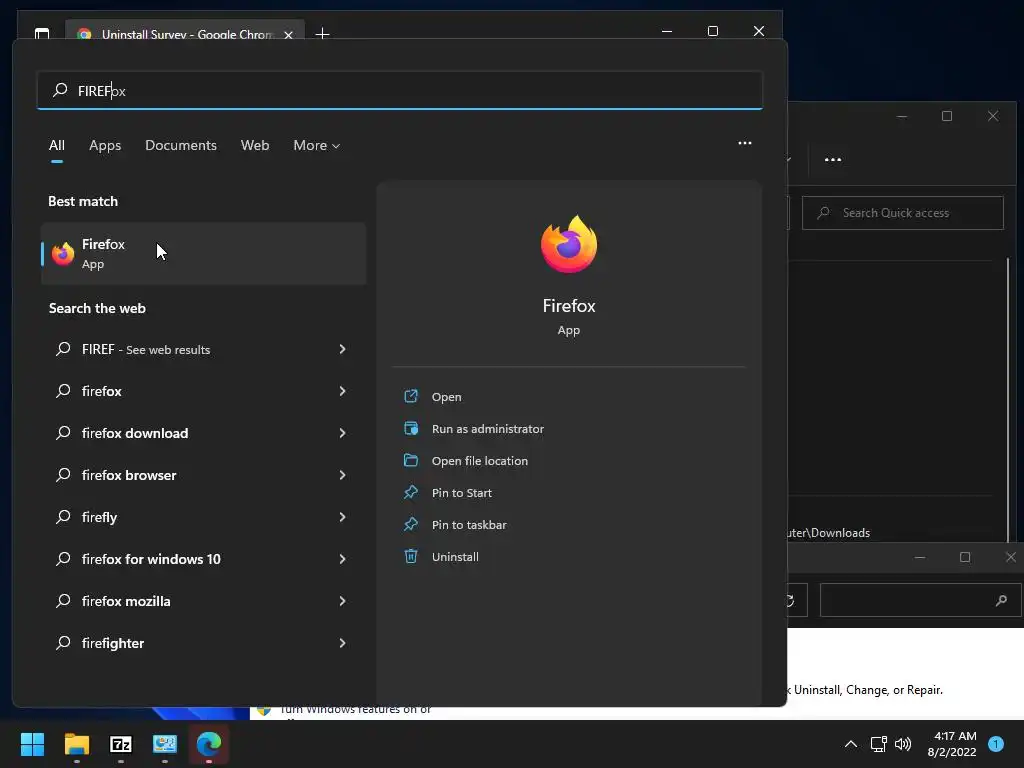Select Uninstall Survey Chrome tab
This screenshot has height=768, width=1024.
pos(185,33)
